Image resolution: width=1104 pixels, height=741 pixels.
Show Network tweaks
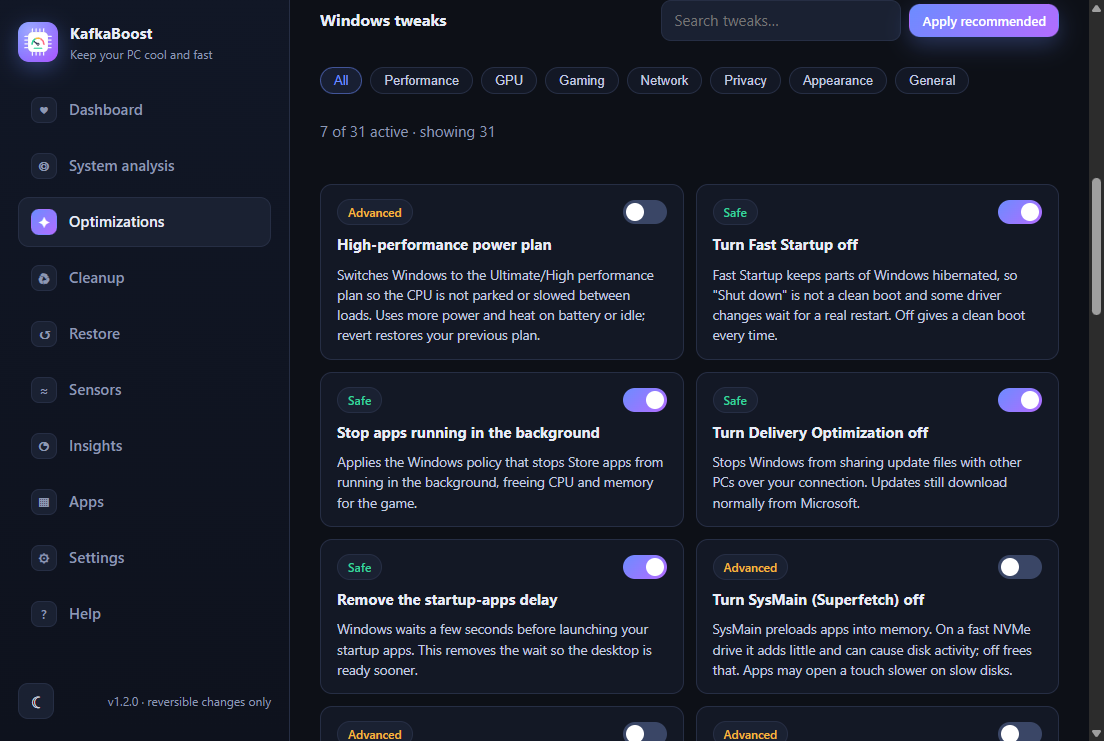pyautogui.click(x=664, y=80)
